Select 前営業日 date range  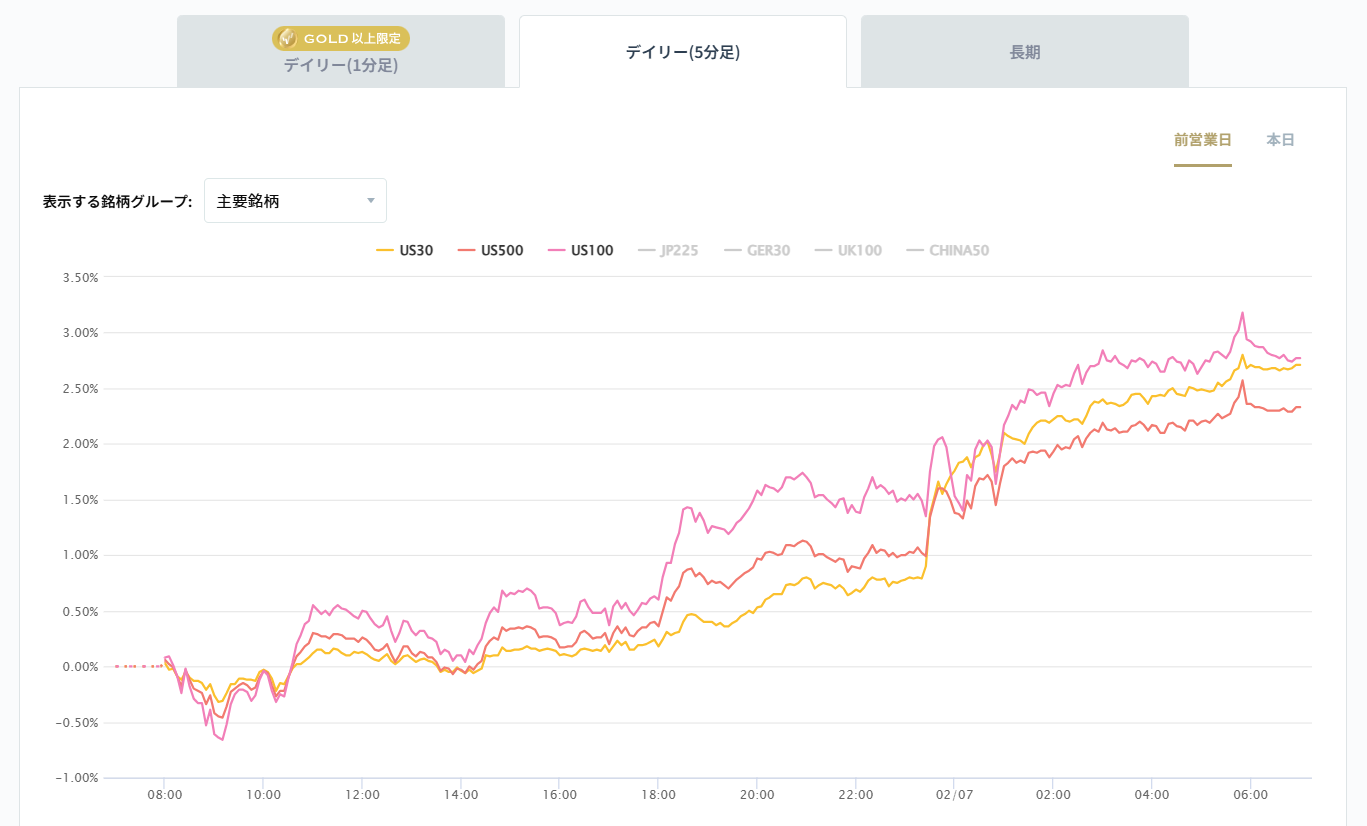click(1202, 140)
